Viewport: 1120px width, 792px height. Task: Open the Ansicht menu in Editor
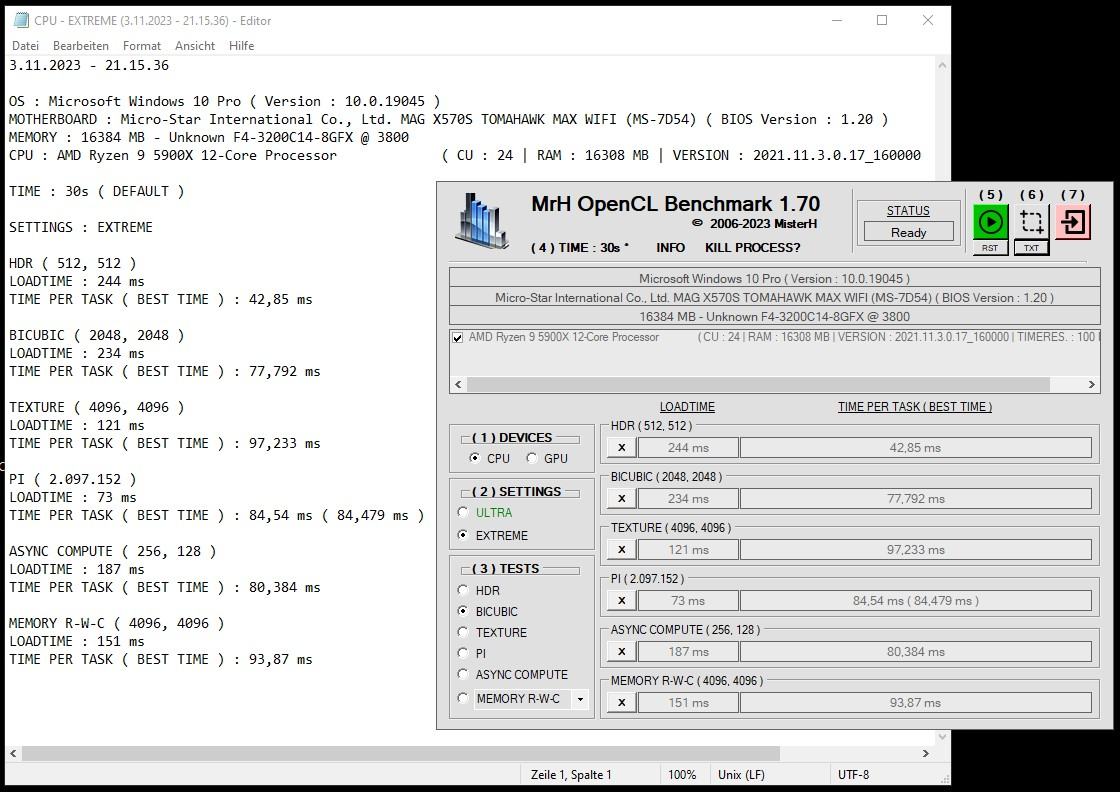click(x=194, y=46)
